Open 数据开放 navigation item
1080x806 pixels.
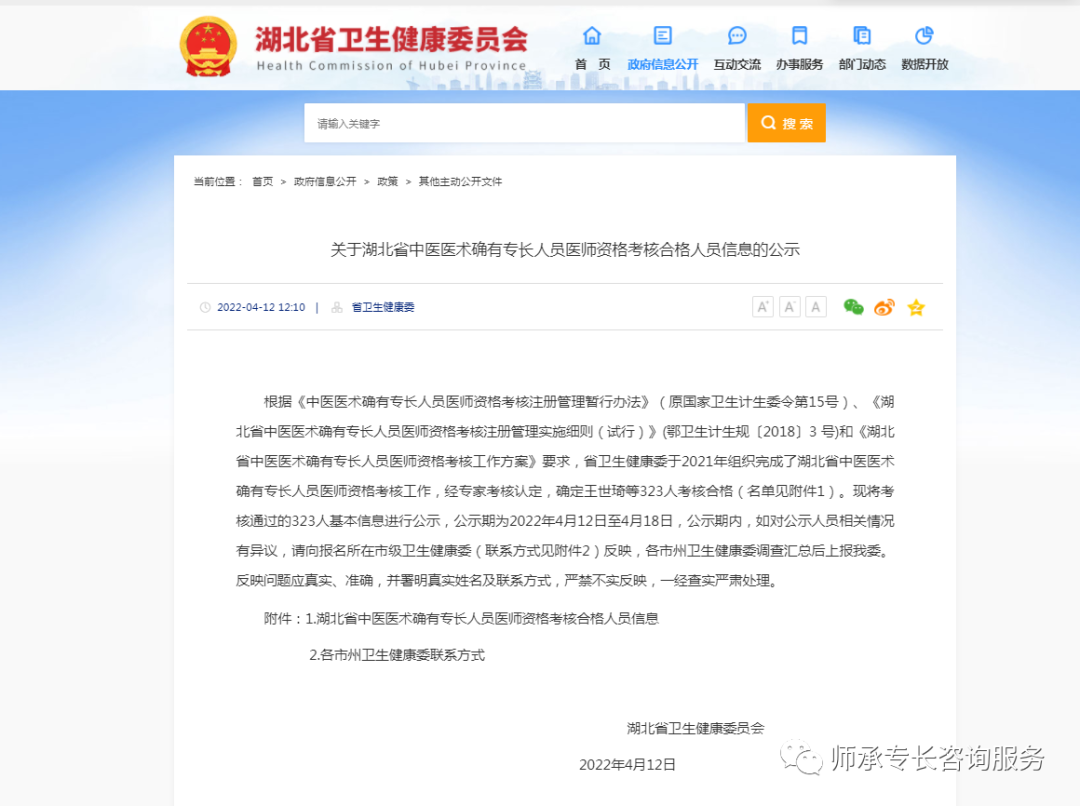(x=925, y=64)
